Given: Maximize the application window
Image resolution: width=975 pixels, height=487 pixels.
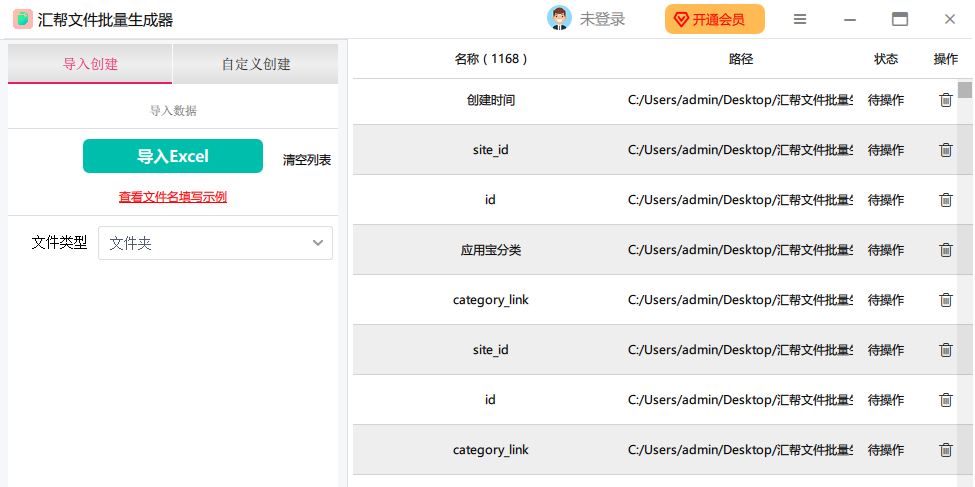Looking at the screenshot, I should (900, 19).
